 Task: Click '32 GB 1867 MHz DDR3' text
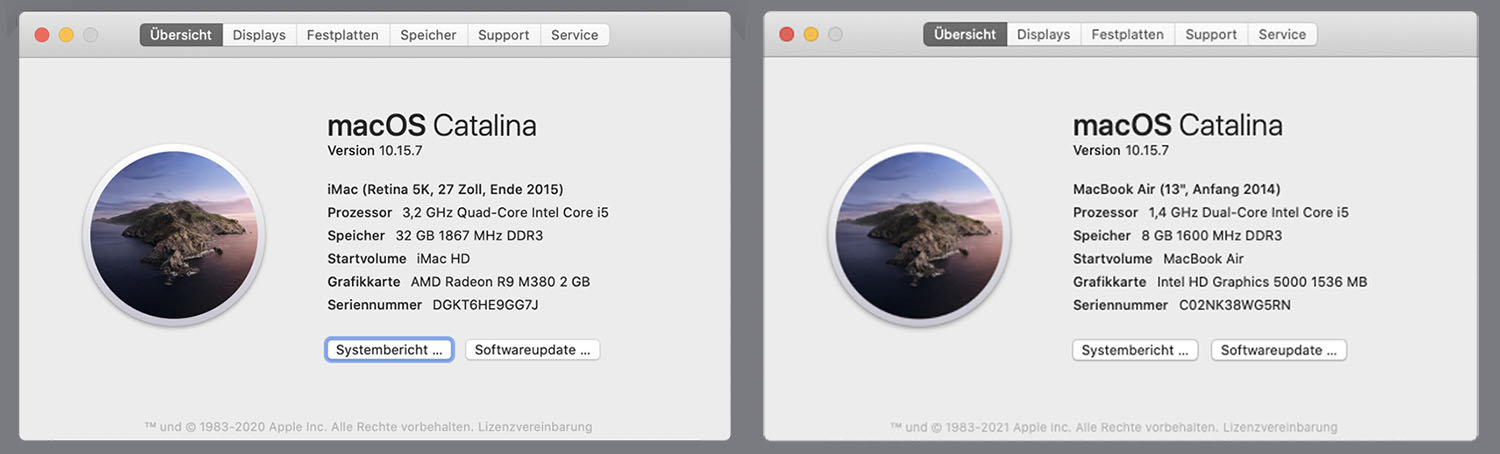point(470,236)
